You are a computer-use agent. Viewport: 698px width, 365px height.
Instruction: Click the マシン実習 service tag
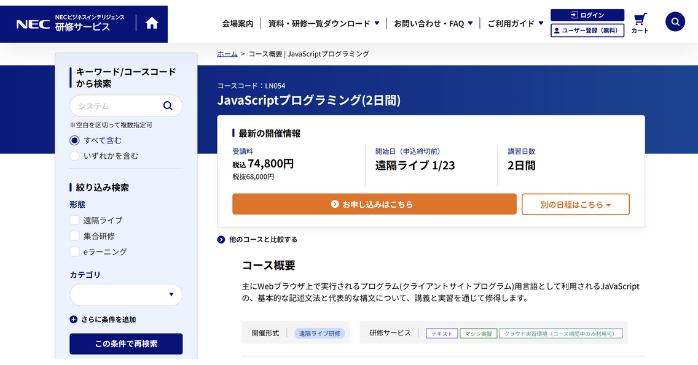click(x=479, y=333)
